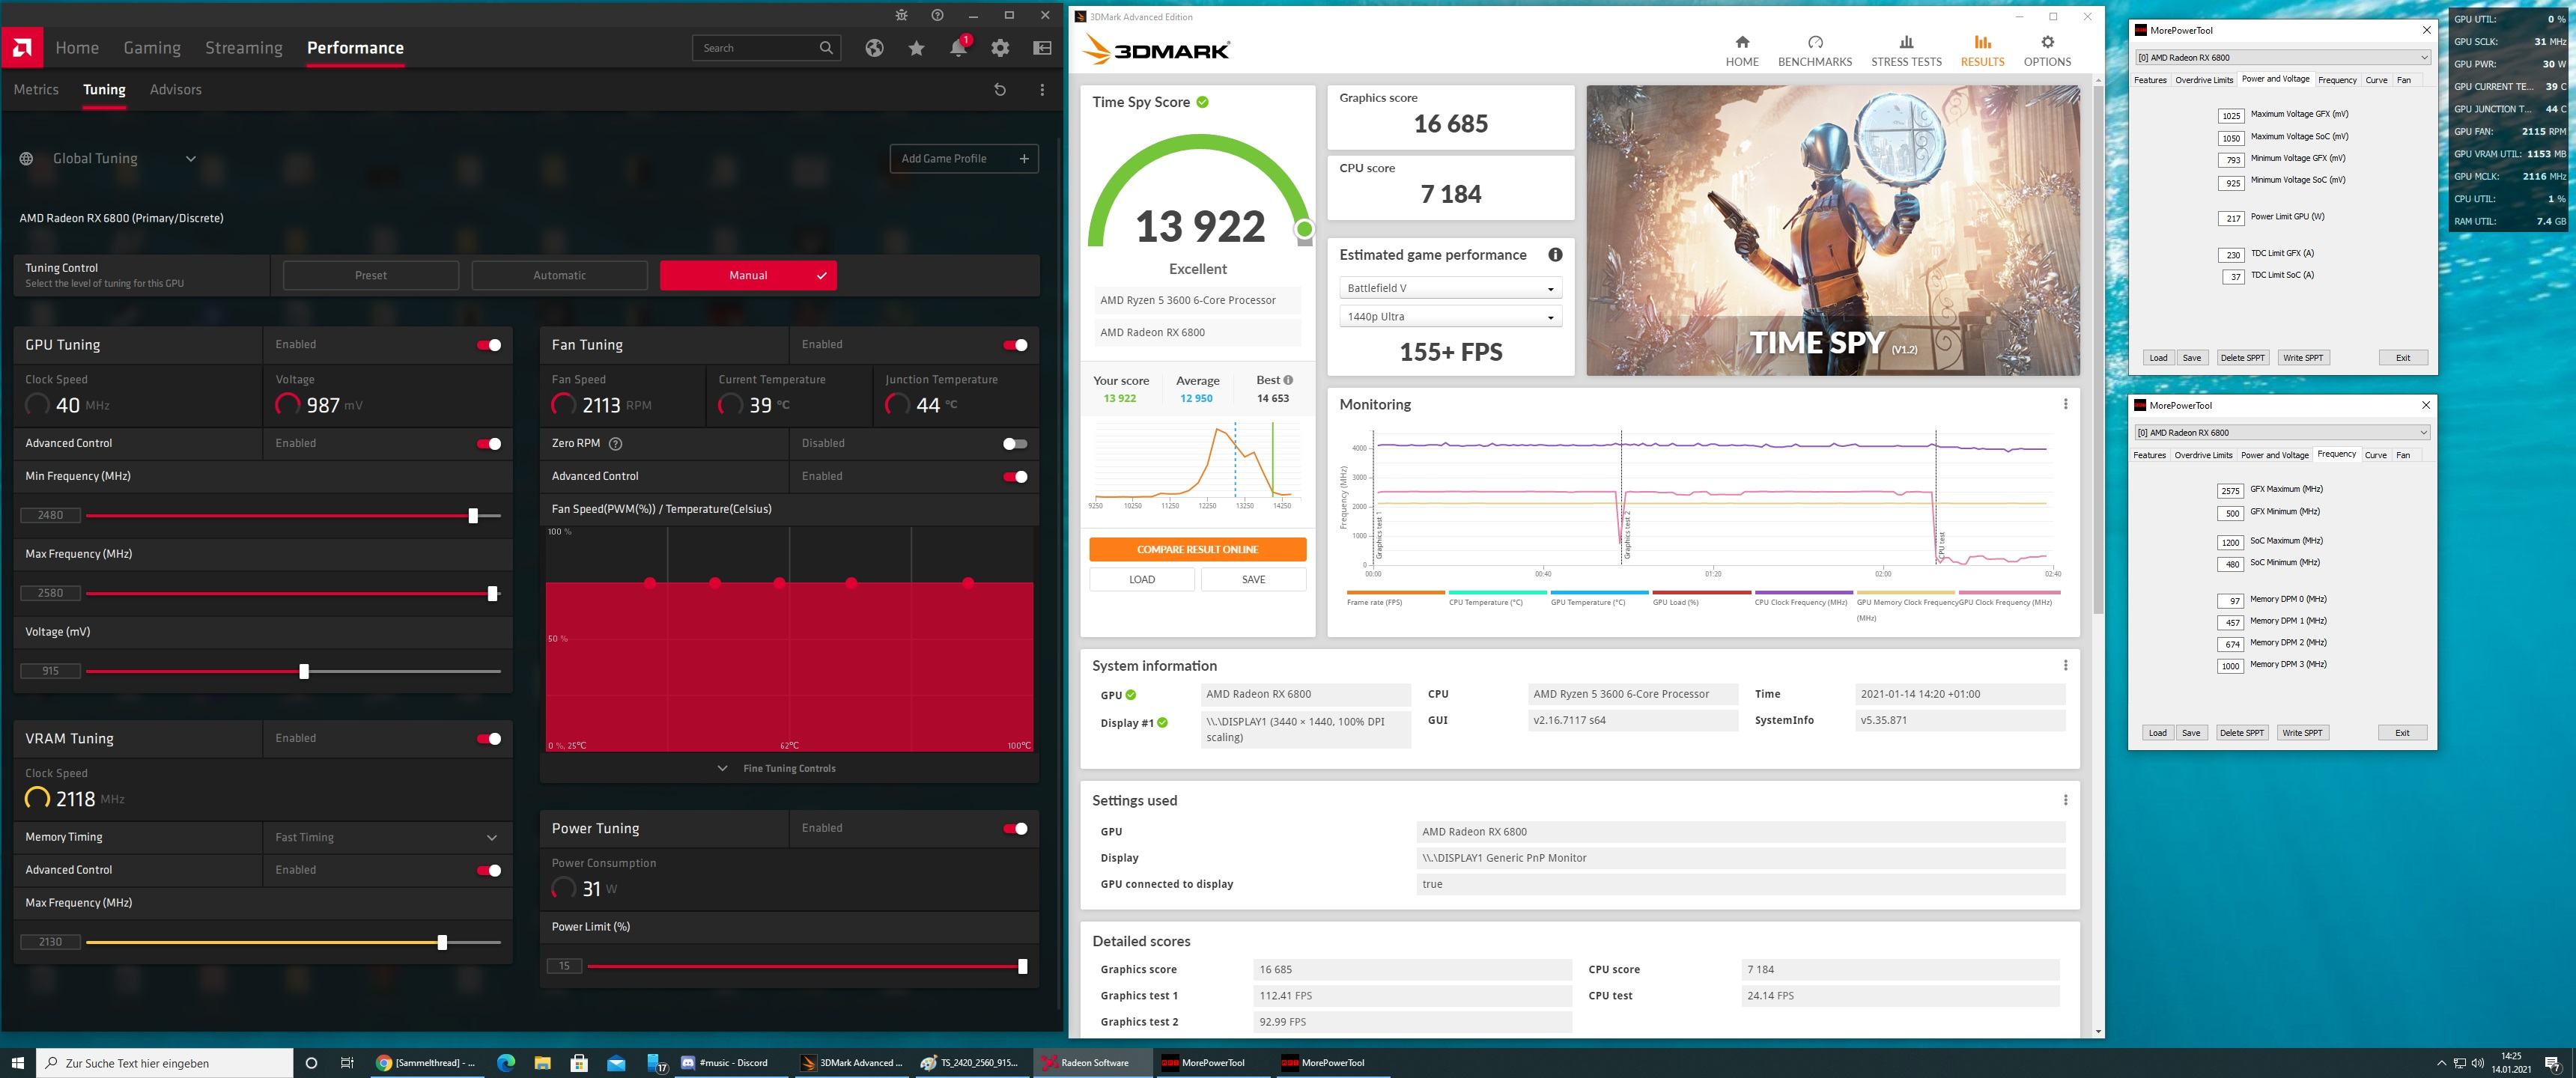
Task: Click the search magnifier icon in Radeon
Action: [x=826, y=48]
